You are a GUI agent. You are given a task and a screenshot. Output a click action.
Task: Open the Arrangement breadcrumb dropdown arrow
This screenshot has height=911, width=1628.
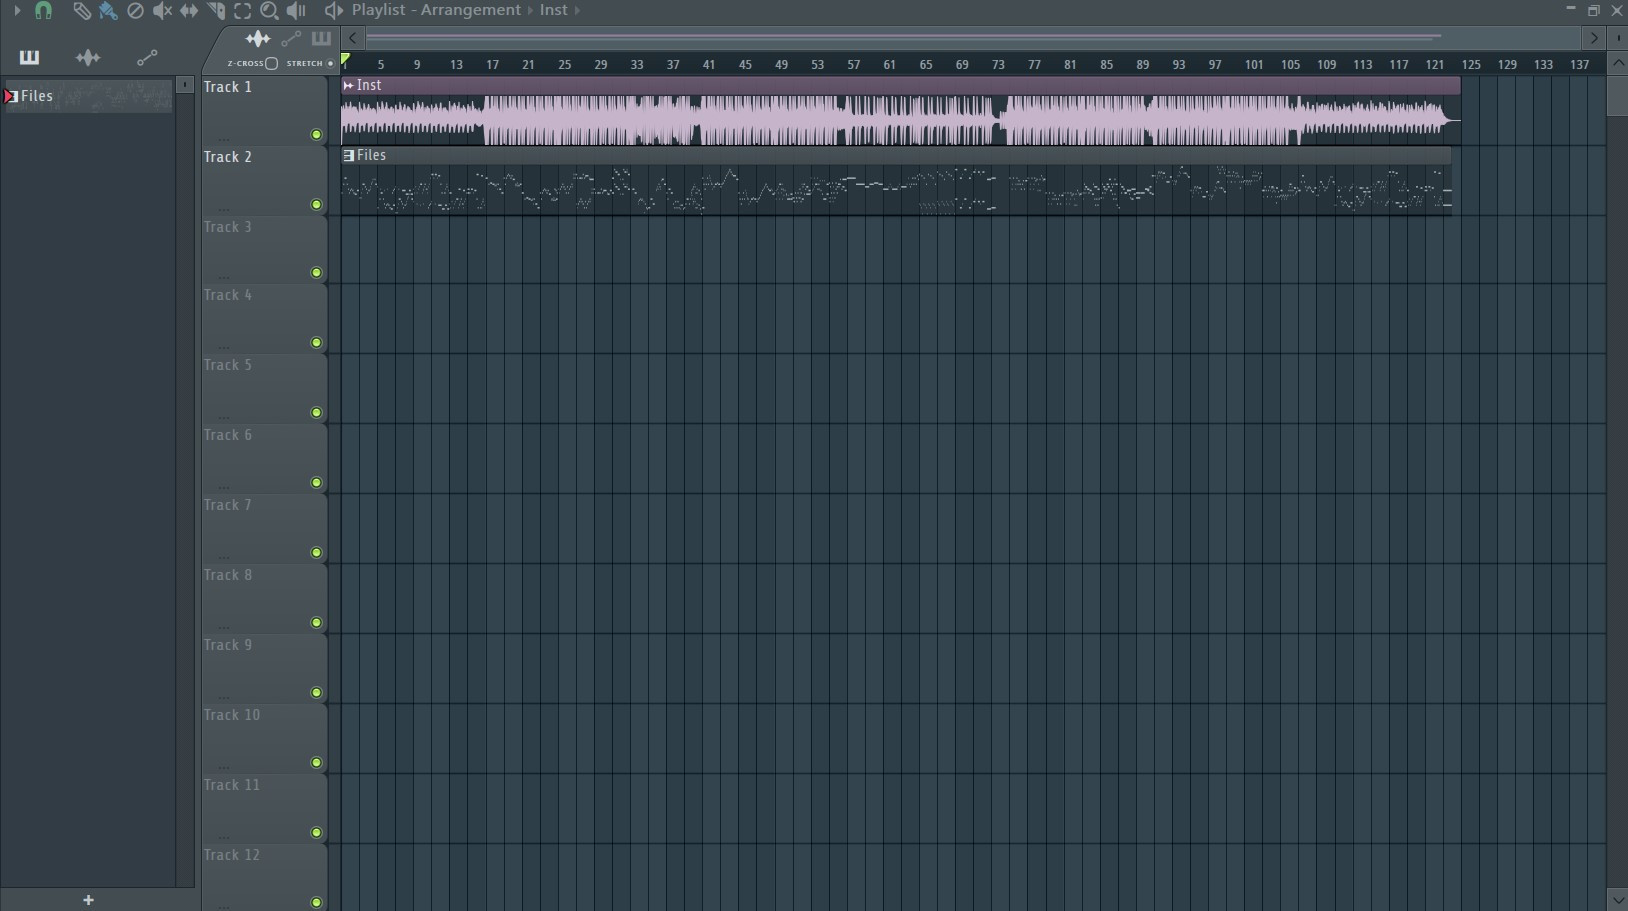pos(531,10)
